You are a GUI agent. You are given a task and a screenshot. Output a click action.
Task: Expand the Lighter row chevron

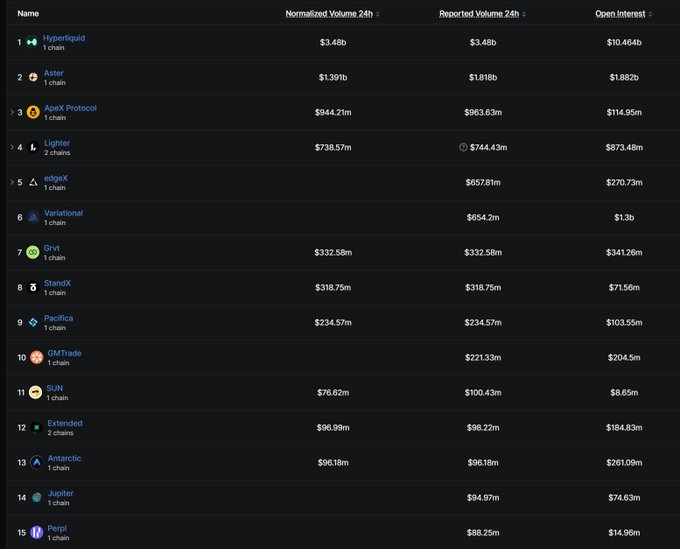[12, 147]
